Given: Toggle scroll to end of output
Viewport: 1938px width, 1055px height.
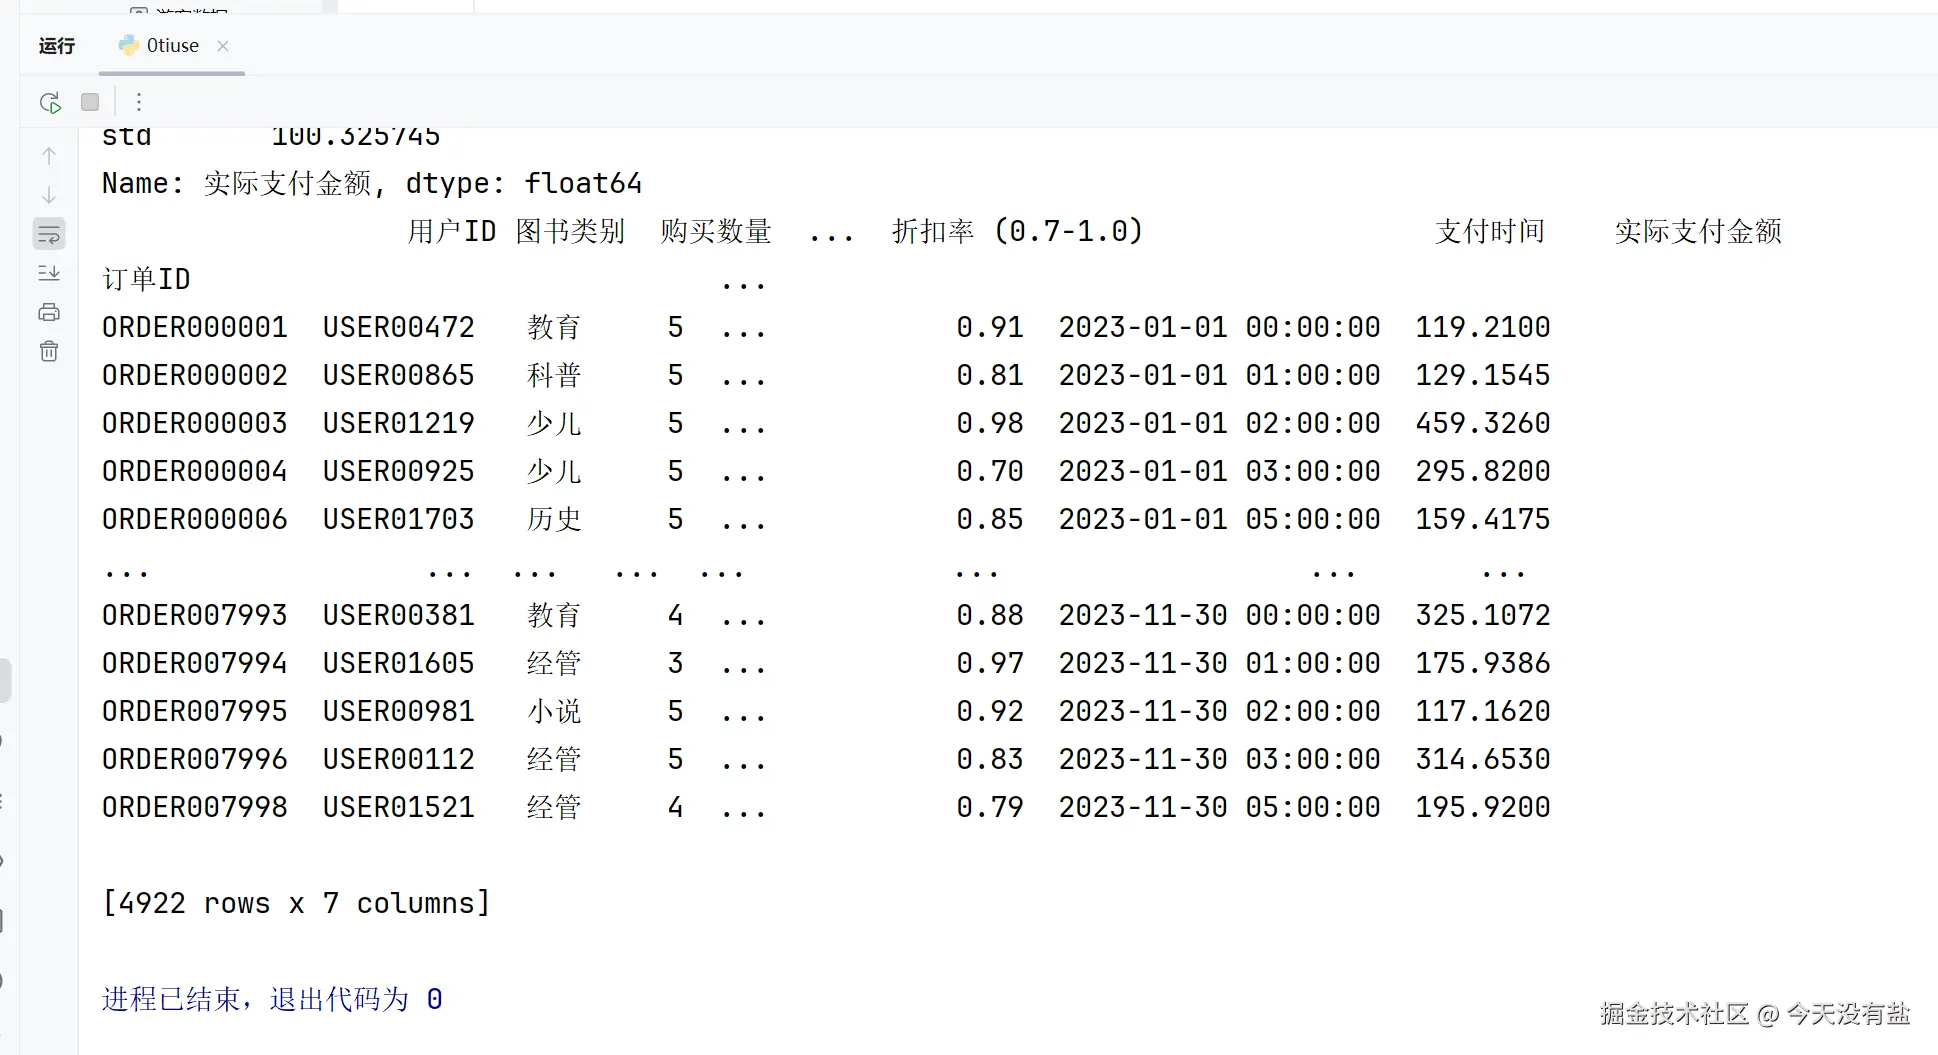Looking at the screenshot, I should (x=49, y=273).
